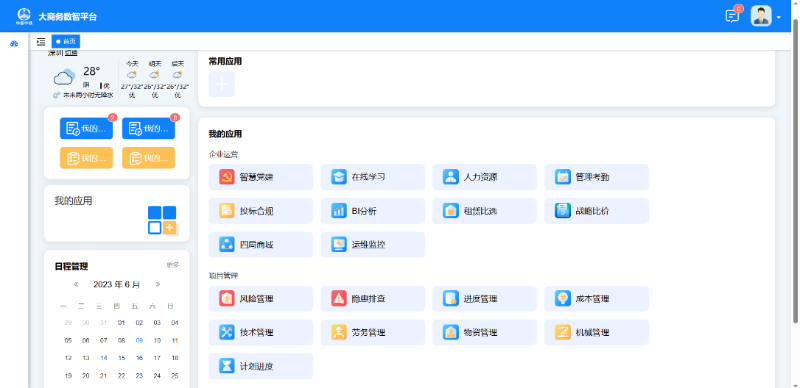Open the 隐患排查 app
This screenshot has height=388, width=800.
373,299
